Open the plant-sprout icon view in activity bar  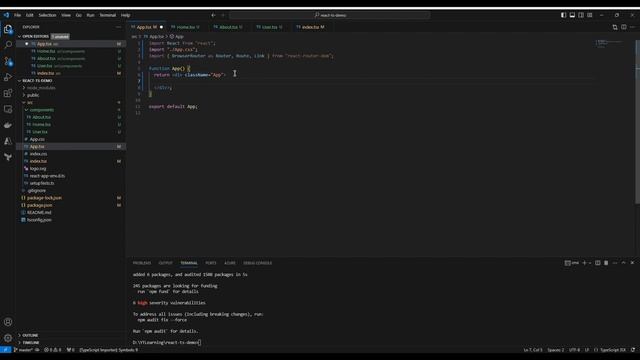pyautogui.click(x=8, y=157)
